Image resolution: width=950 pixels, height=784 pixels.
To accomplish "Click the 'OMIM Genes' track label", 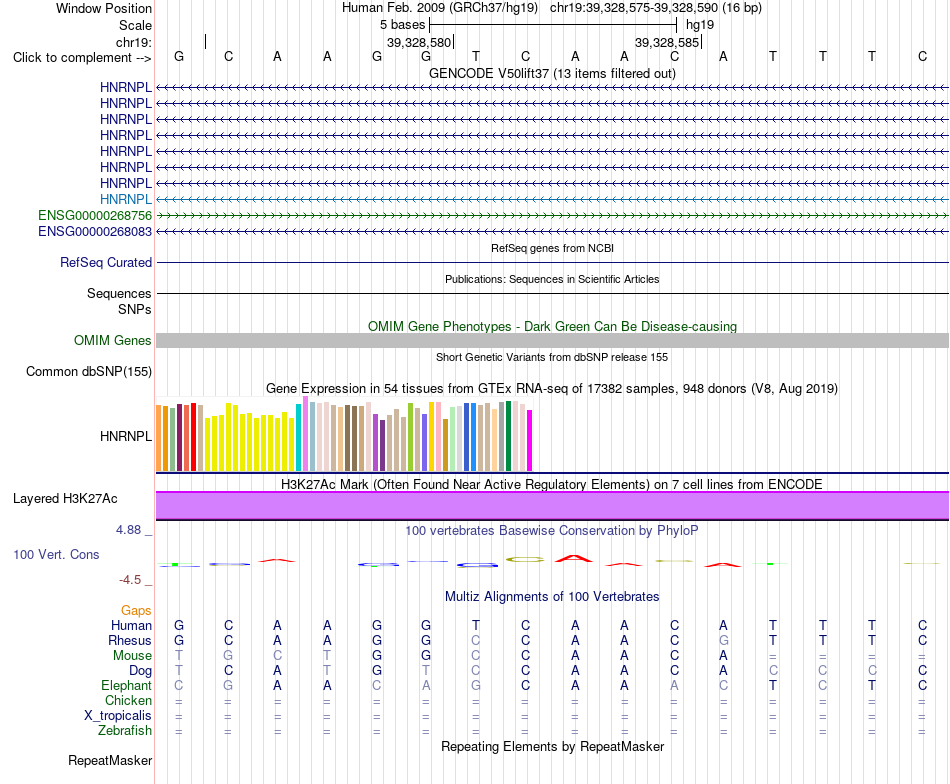I will tap(112, 341).
